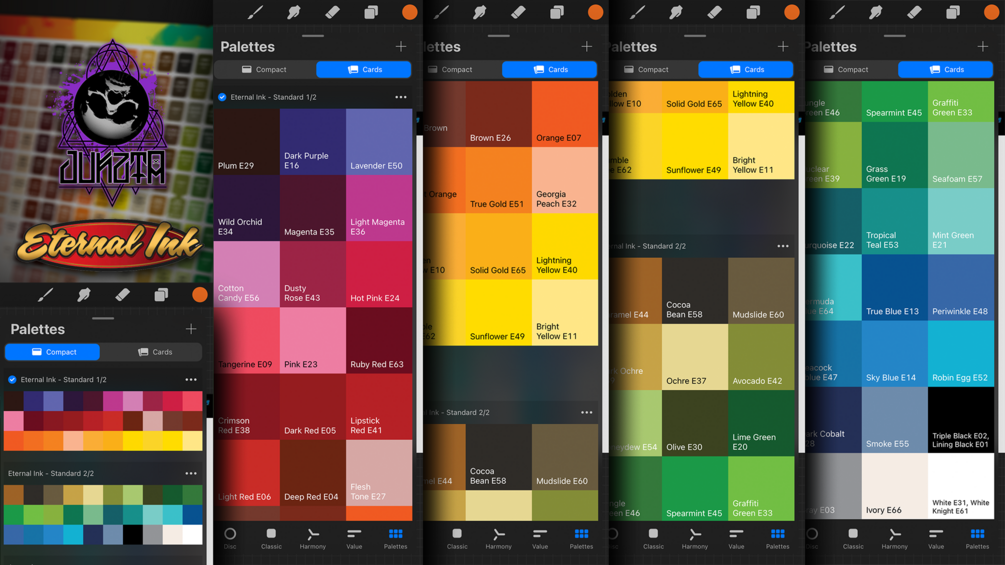Click the Eternal Ink logo image

109,244
